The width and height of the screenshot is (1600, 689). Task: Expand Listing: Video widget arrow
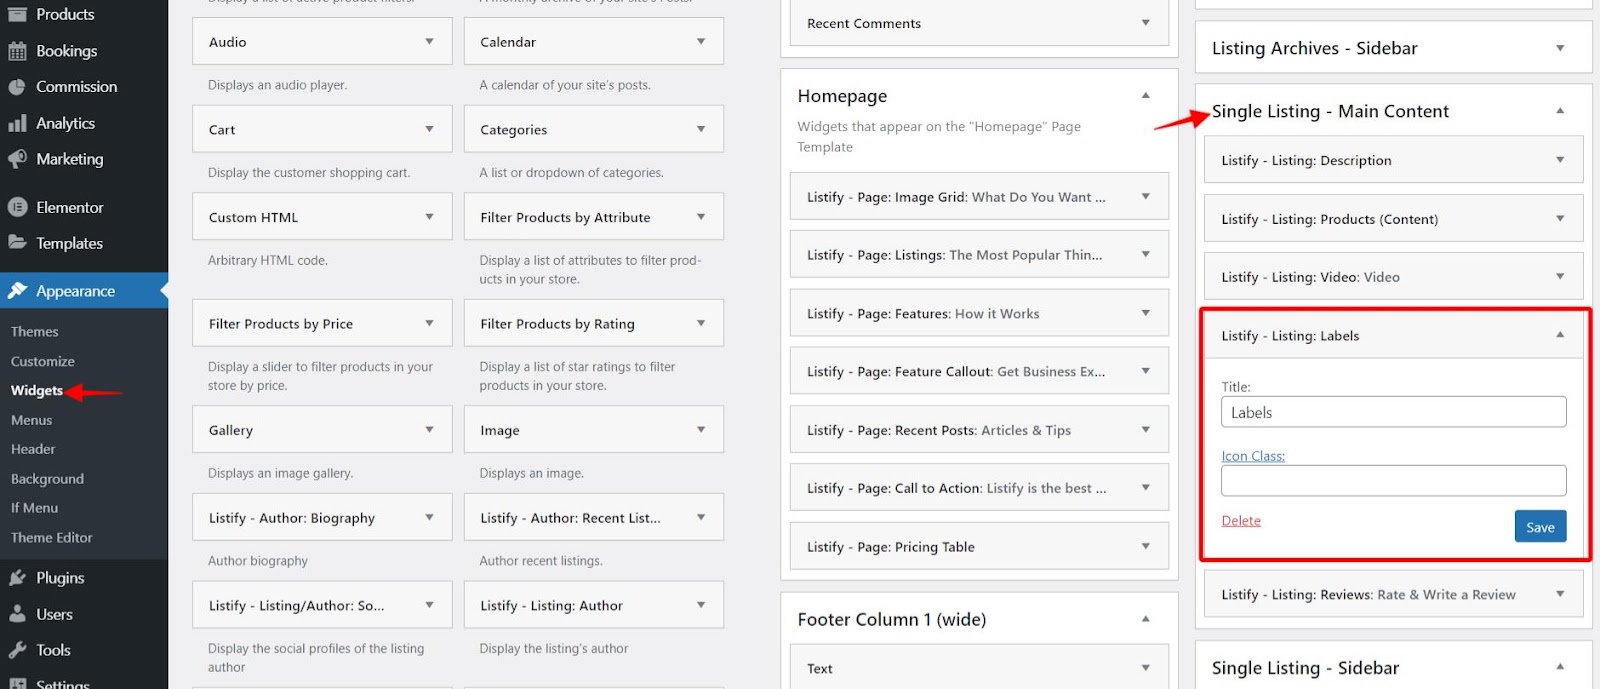tap(1560, 276)
